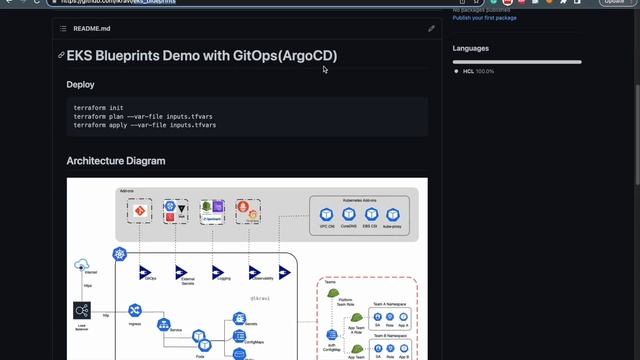Click the HCL 100.0% language entry
The width and height of the screenshot is (640, 360).
(478, 71)
